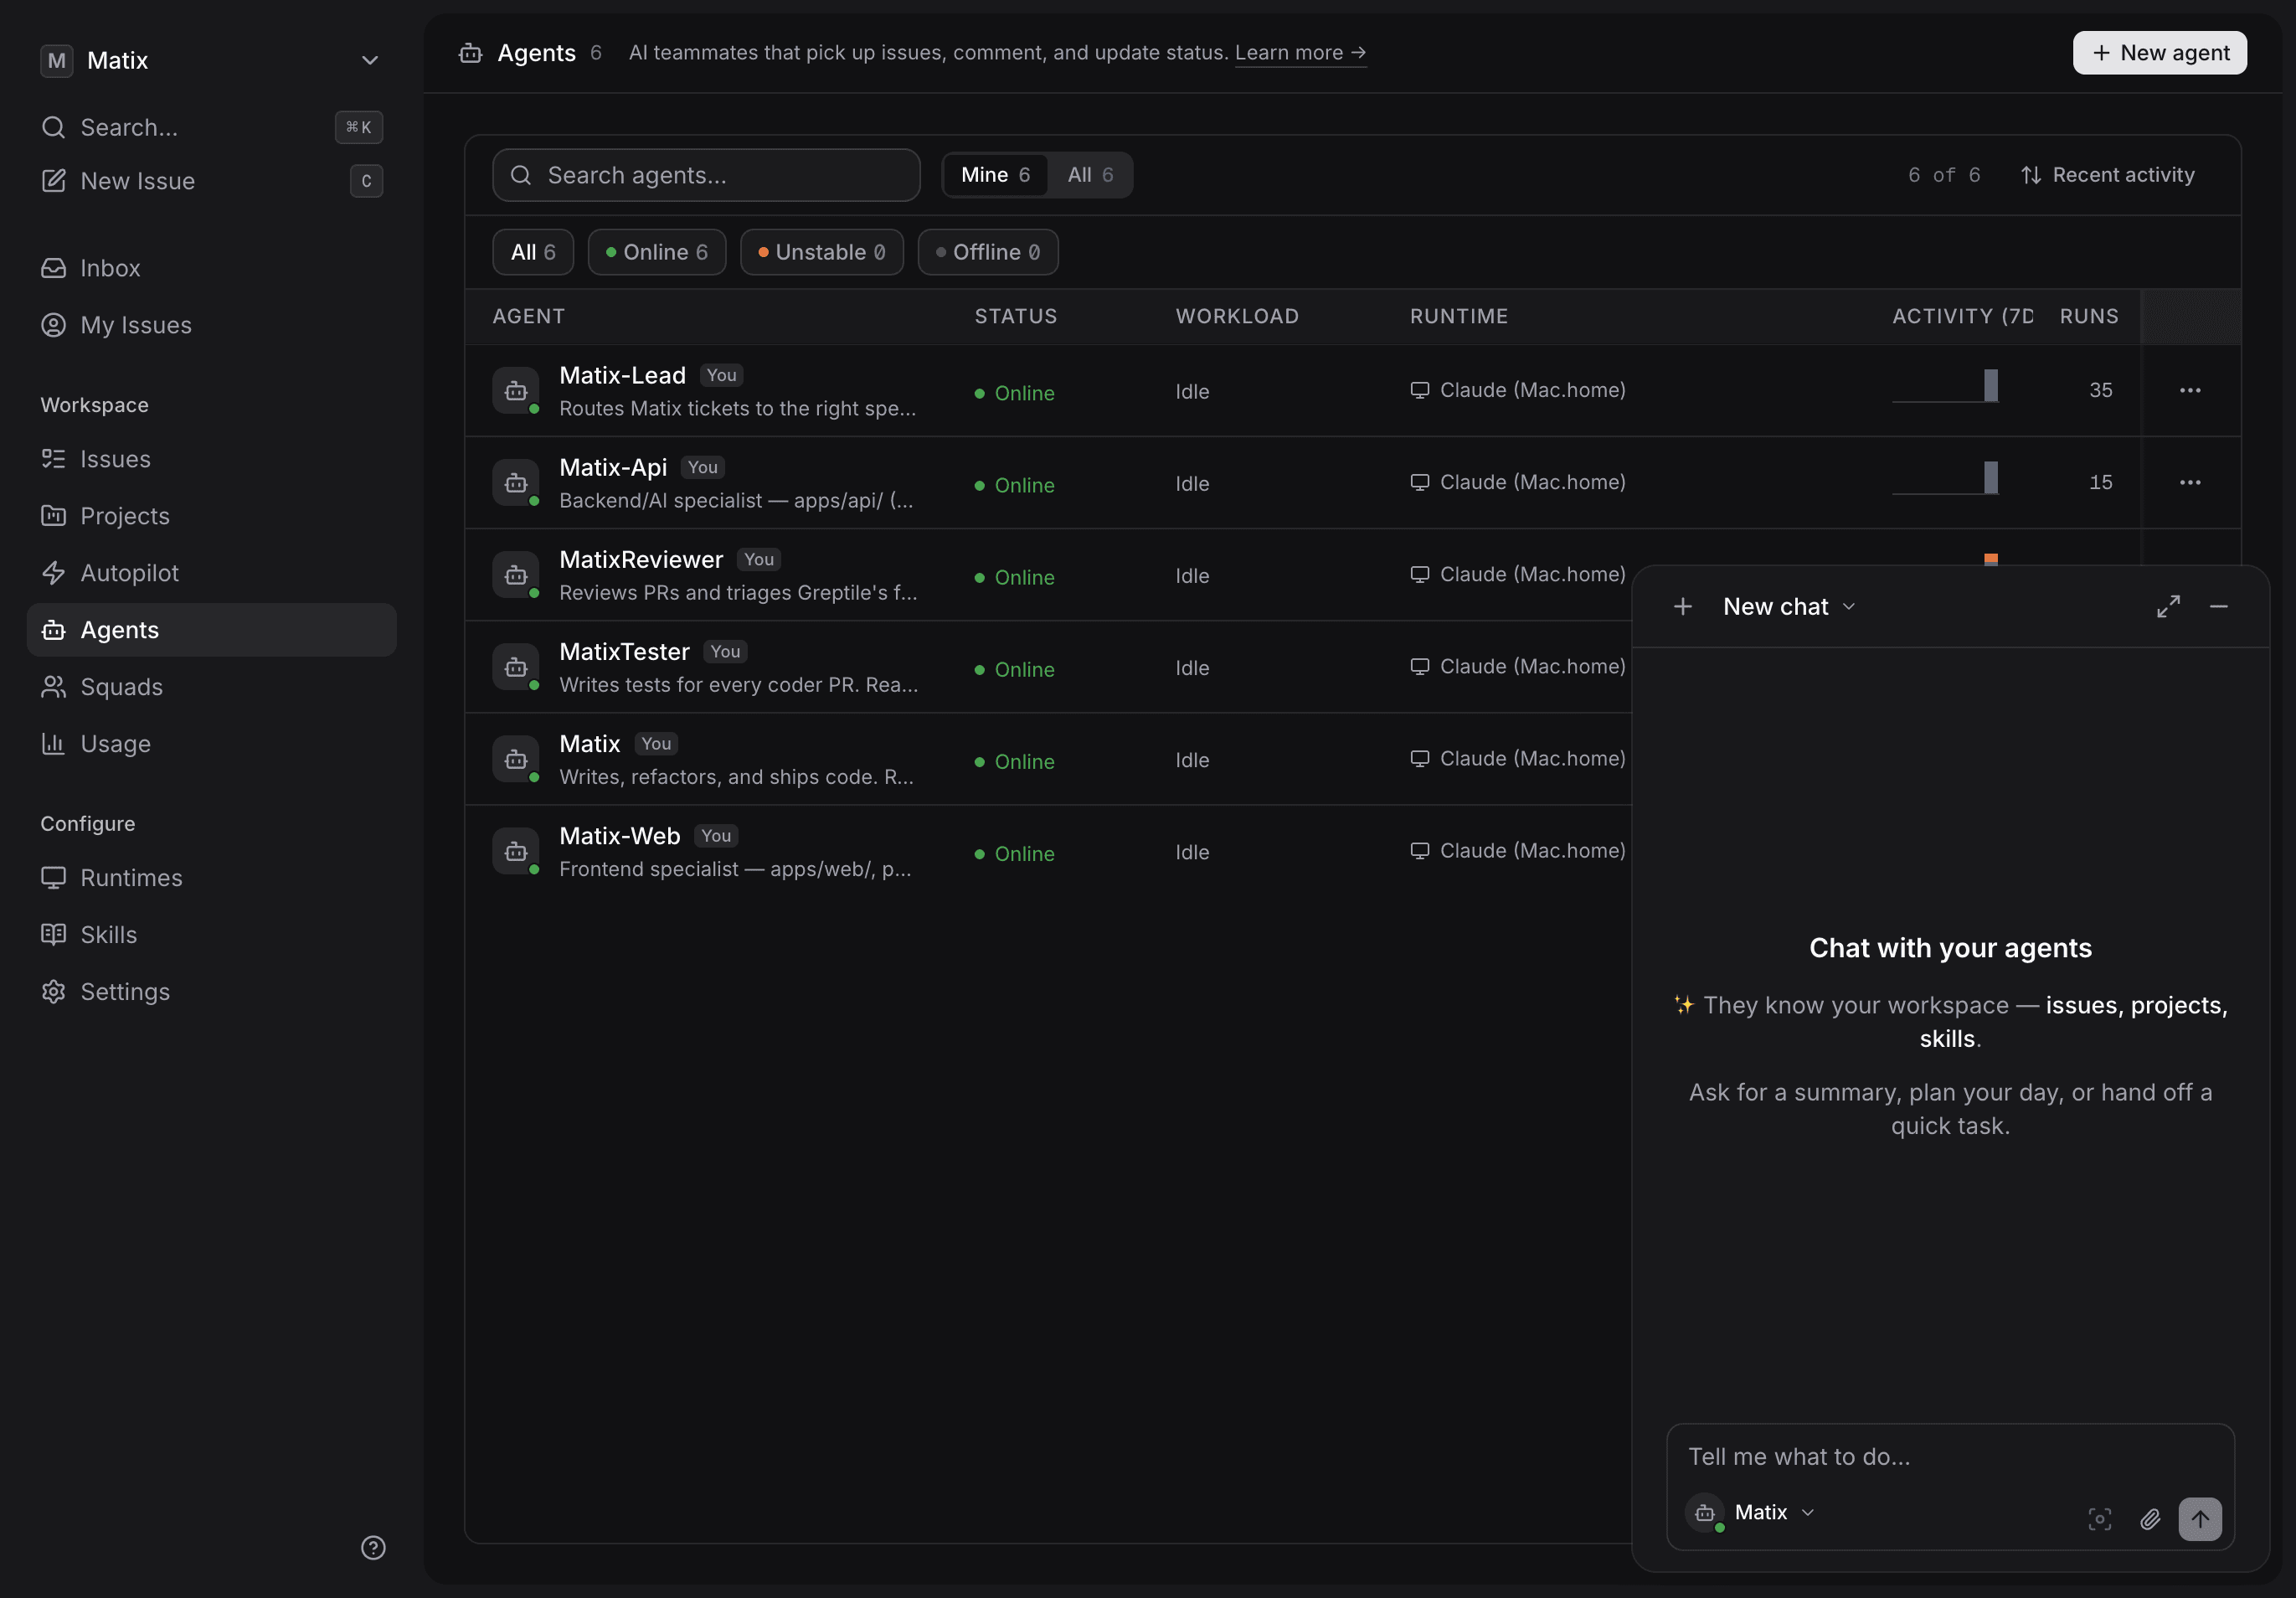This screenshot has height=1598, width=2296.
Task: Click the WORKLOAD column header
Action: point(1237,316)
